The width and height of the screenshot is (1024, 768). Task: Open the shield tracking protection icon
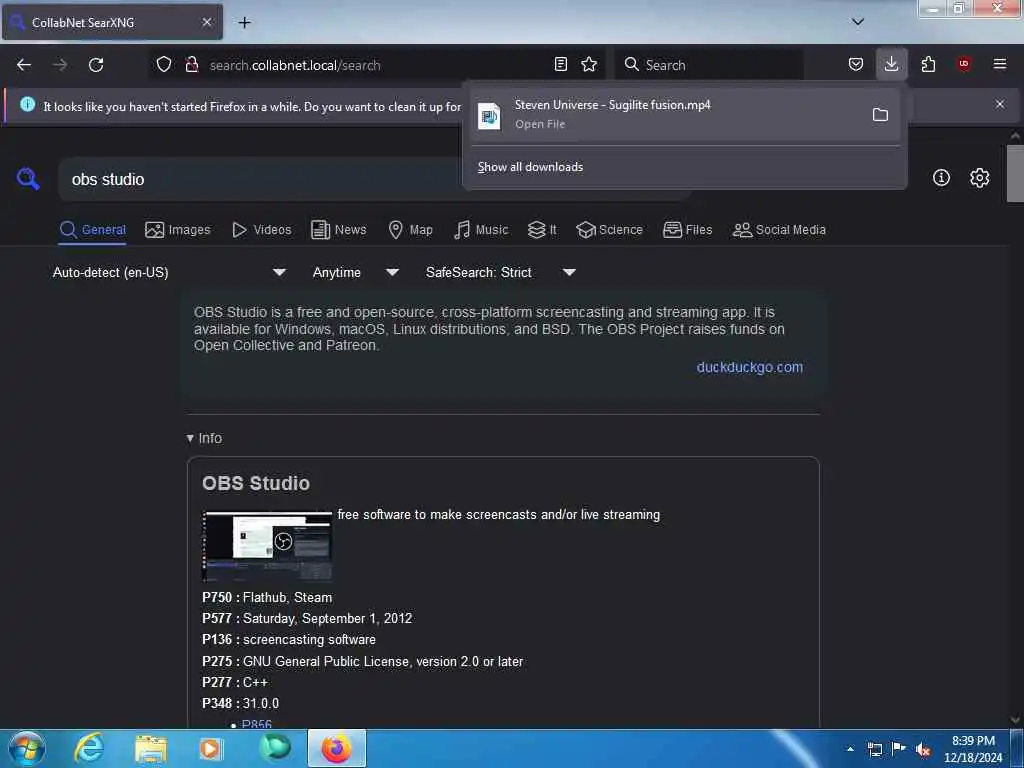(164, 64)
